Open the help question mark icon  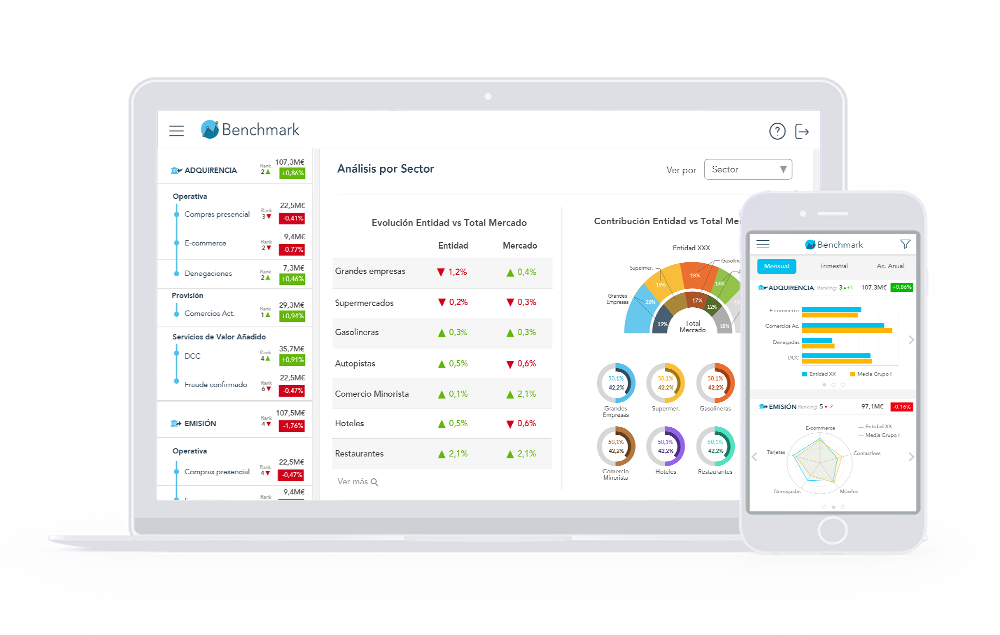click(777, 131)
